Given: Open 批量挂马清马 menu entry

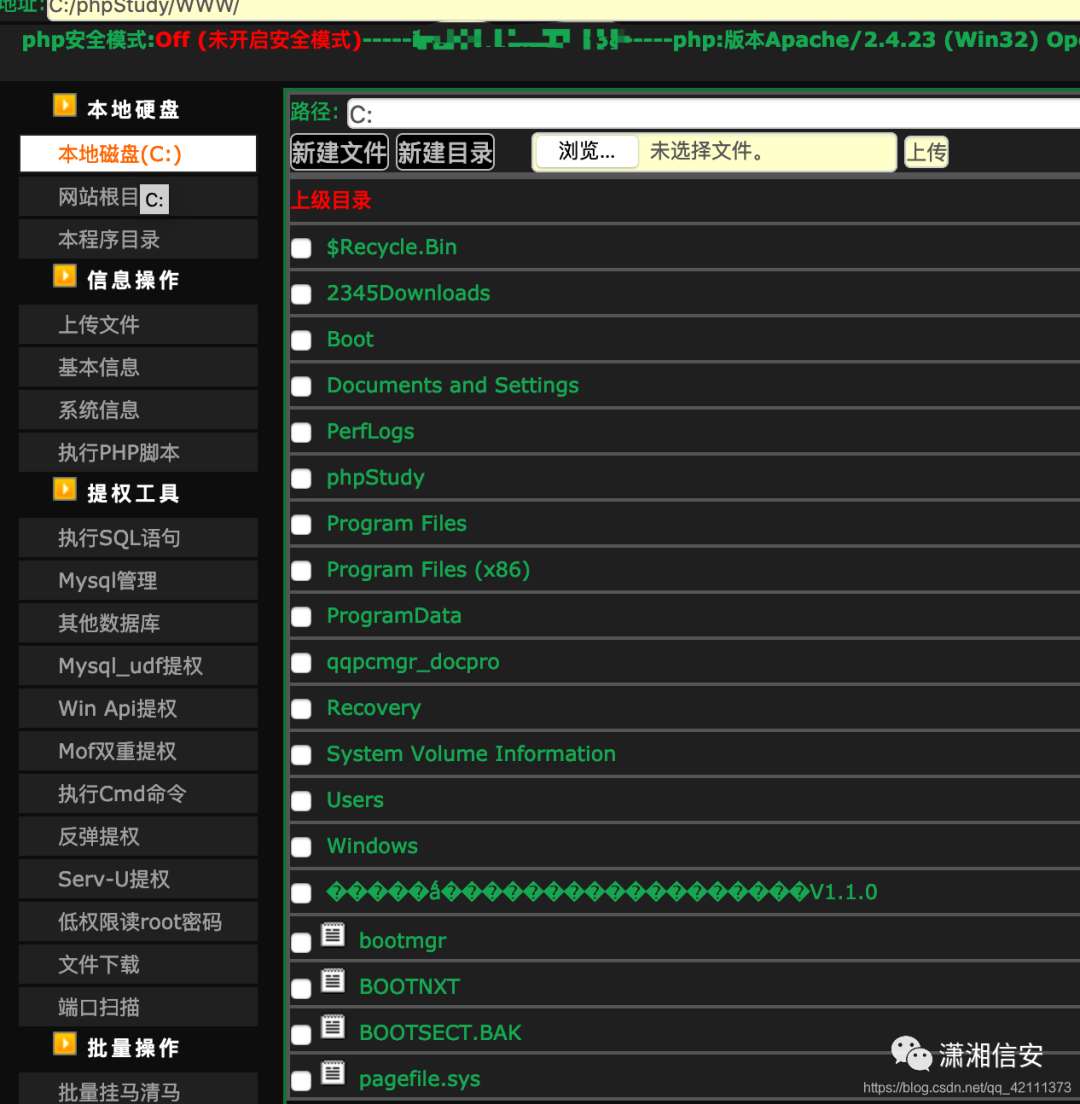Looking at the screenshot, I should 138,1090.
